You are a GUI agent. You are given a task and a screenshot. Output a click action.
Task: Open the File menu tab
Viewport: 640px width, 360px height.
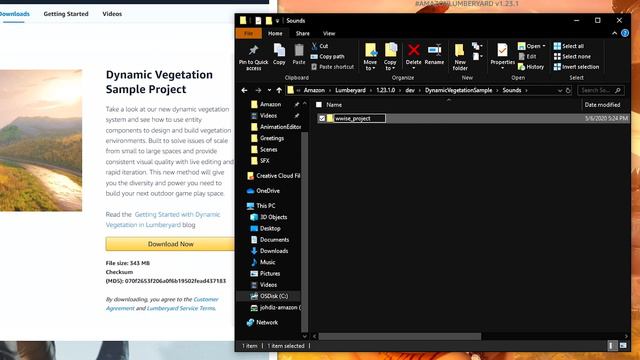249,33
